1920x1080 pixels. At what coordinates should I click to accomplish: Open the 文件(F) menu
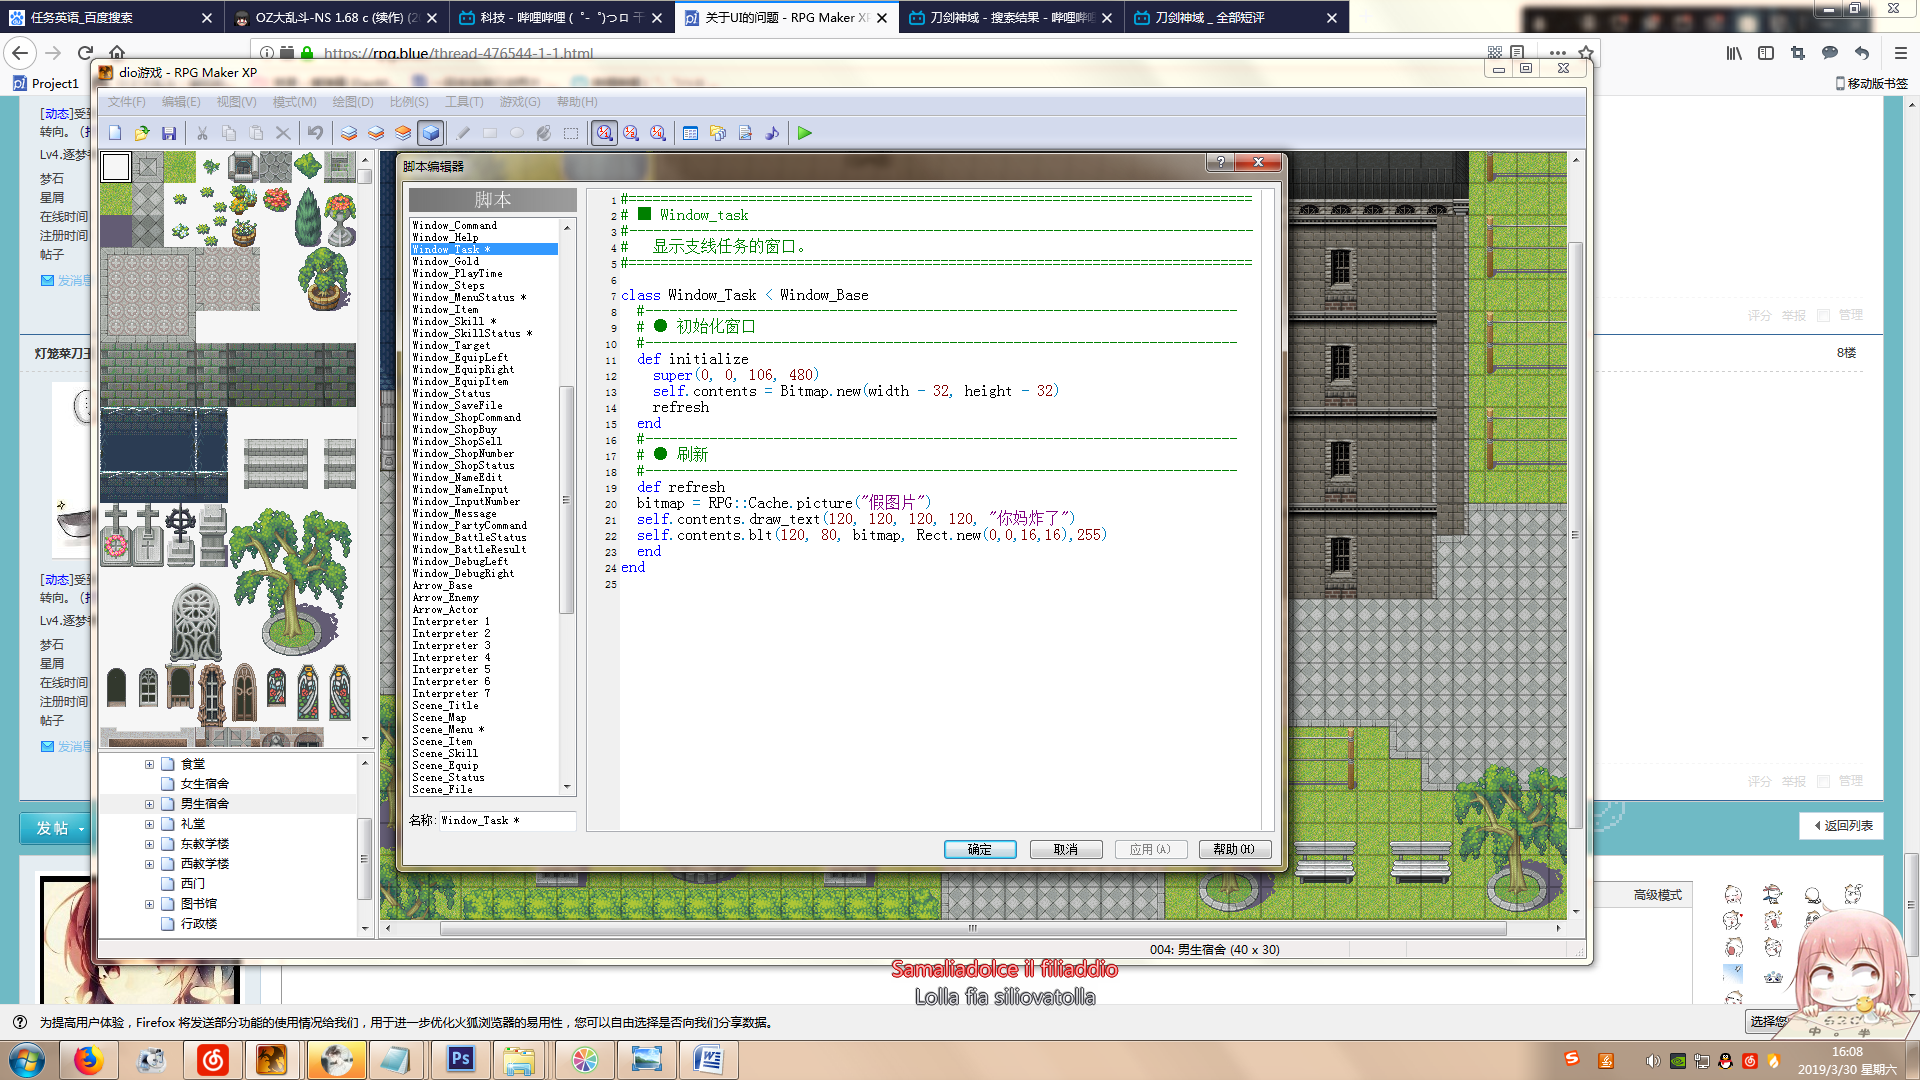point(127,102)
